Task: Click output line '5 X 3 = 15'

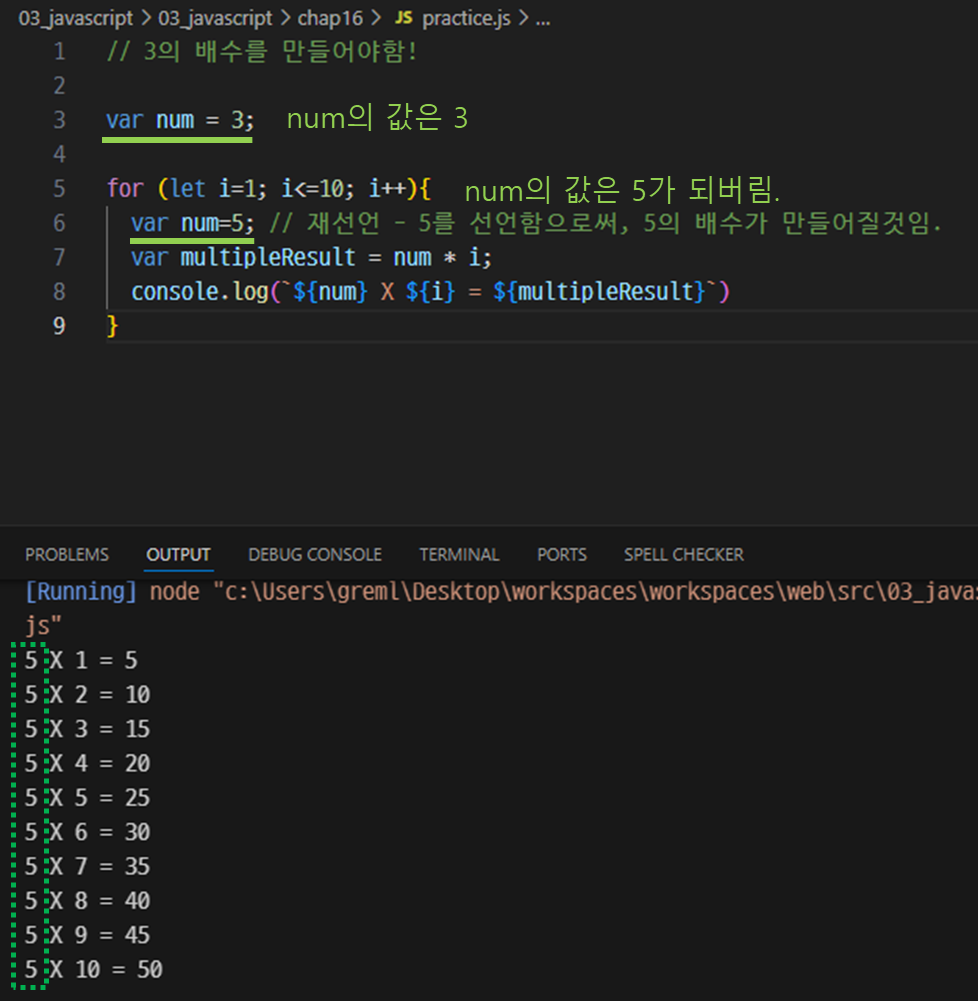Action: pyautogui.click(x=87, y=729)
